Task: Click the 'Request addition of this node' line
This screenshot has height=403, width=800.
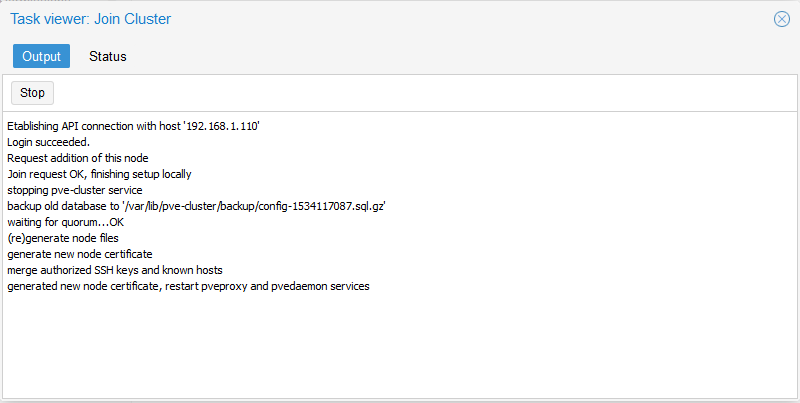Action: (x=77, y=157)
